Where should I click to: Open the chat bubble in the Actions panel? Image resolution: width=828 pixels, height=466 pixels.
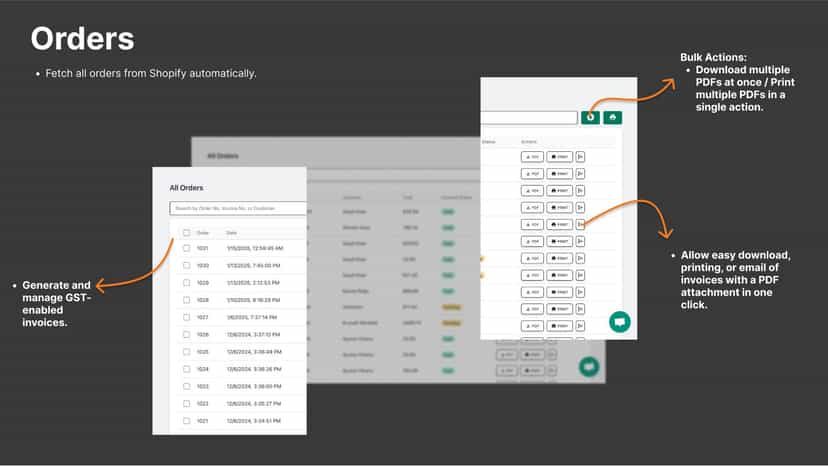click(x=619, y=322)
